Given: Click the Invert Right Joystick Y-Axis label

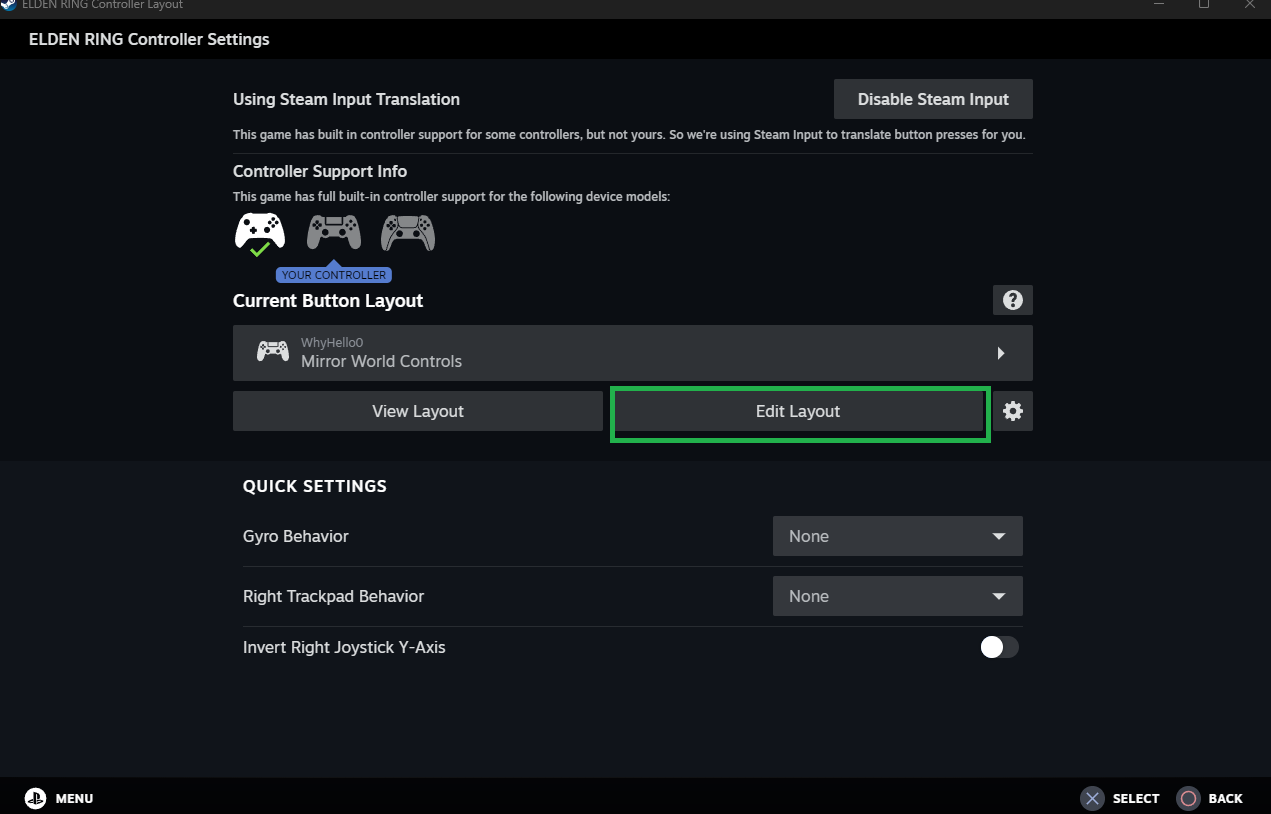Looking at the screenshot, I should pos(344,647).
